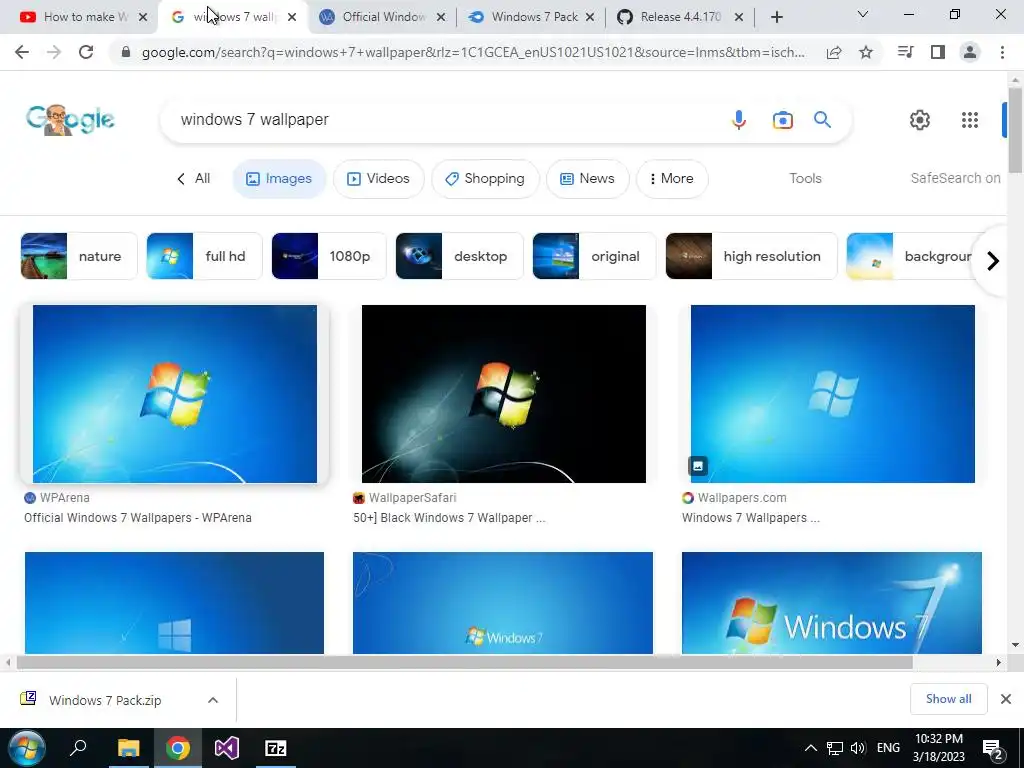
Task: Select the Images search tab
Action: coord(279,178)
